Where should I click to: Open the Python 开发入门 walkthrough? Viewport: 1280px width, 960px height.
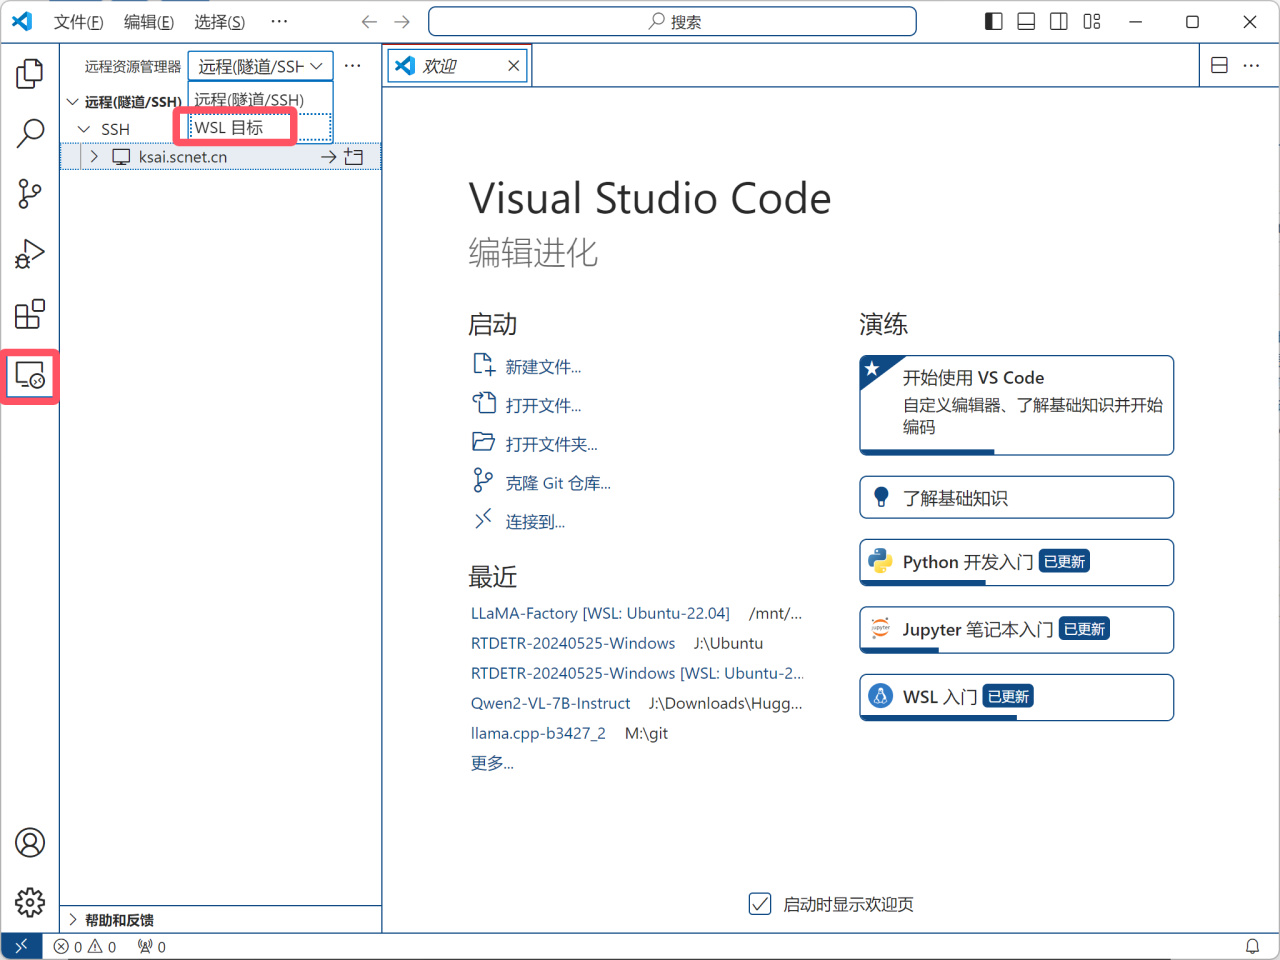[x=1016, y=562]
